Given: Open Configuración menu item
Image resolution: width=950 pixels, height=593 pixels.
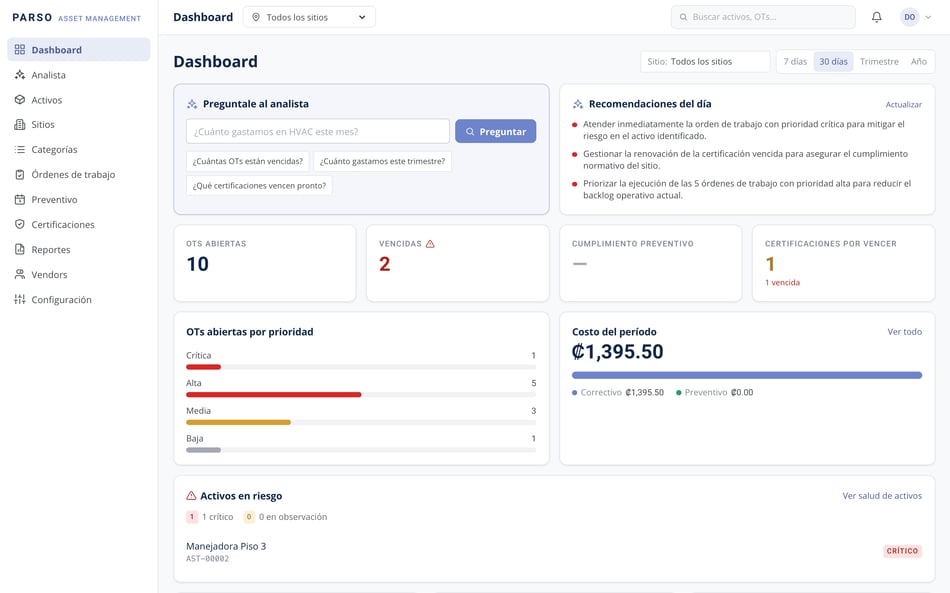Looking at the screenshot, I should [79, 299].
